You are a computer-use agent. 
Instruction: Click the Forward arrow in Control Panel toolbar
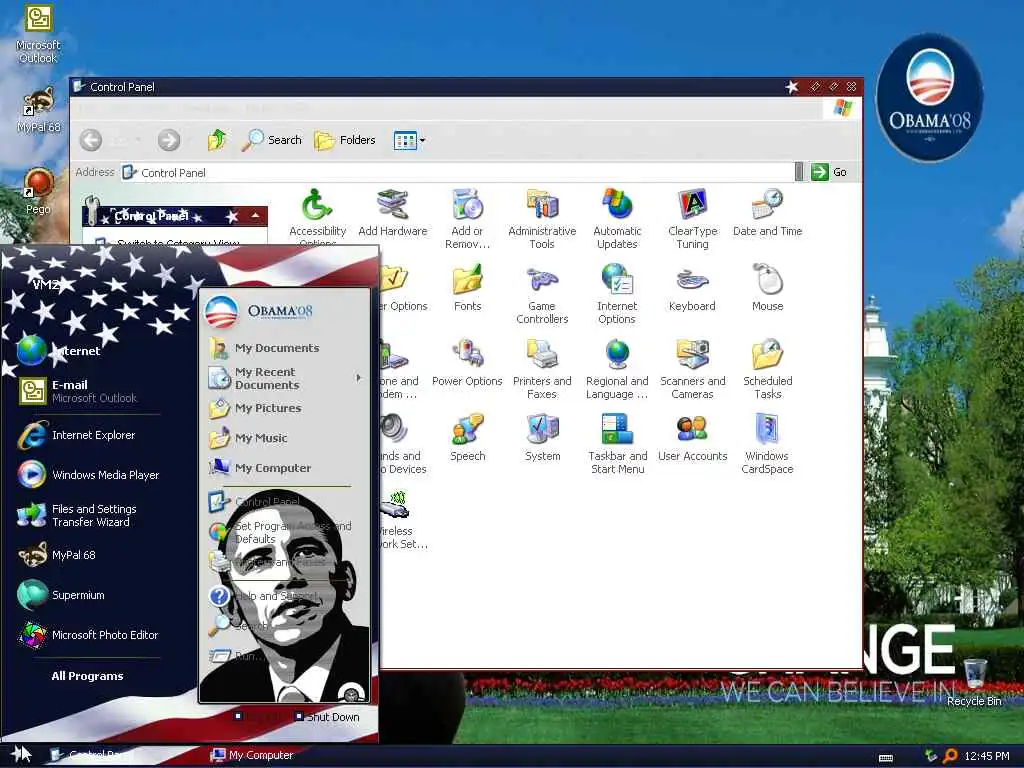(168, 140)
